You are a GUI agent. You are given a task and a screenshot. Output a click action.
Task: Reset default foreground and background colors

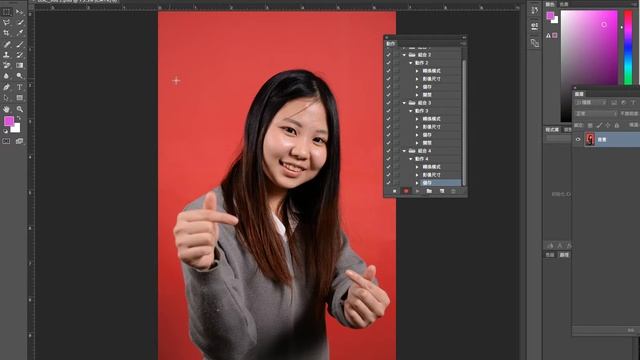click(5, 131)
